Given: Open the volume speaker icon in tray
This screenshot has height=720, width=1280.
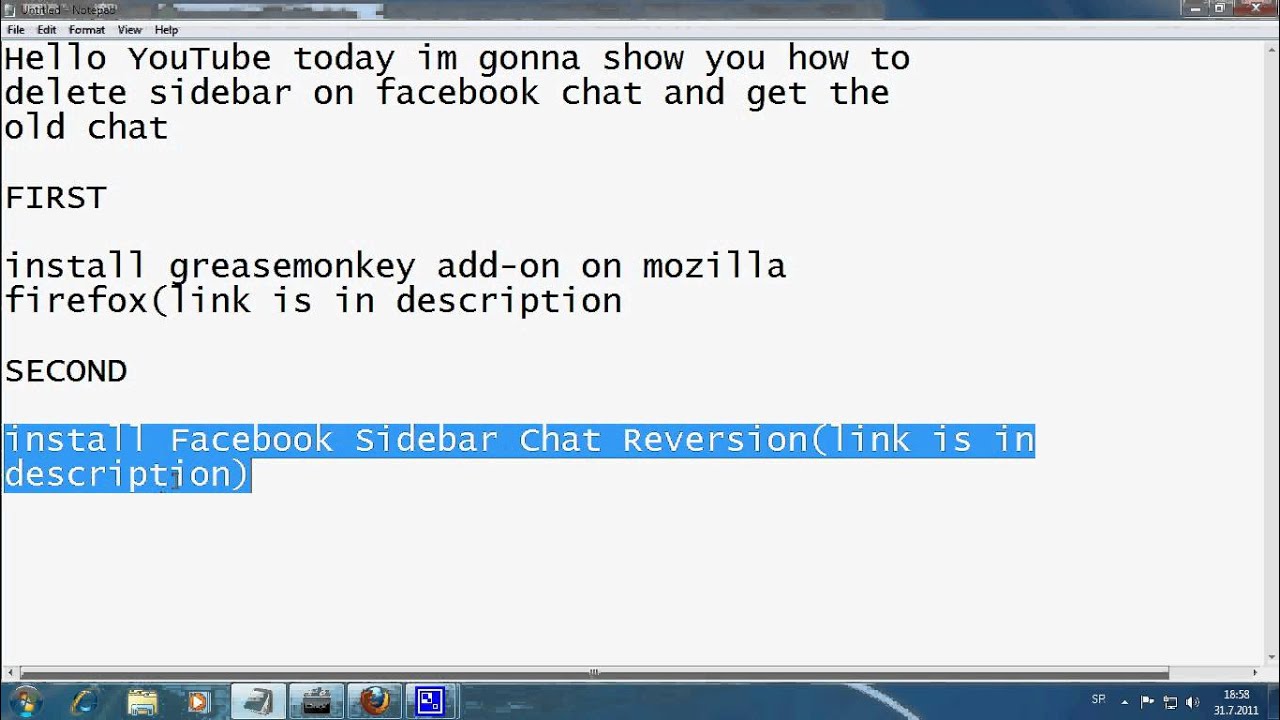Looking at the screenshot, I should click(1193, 702).
